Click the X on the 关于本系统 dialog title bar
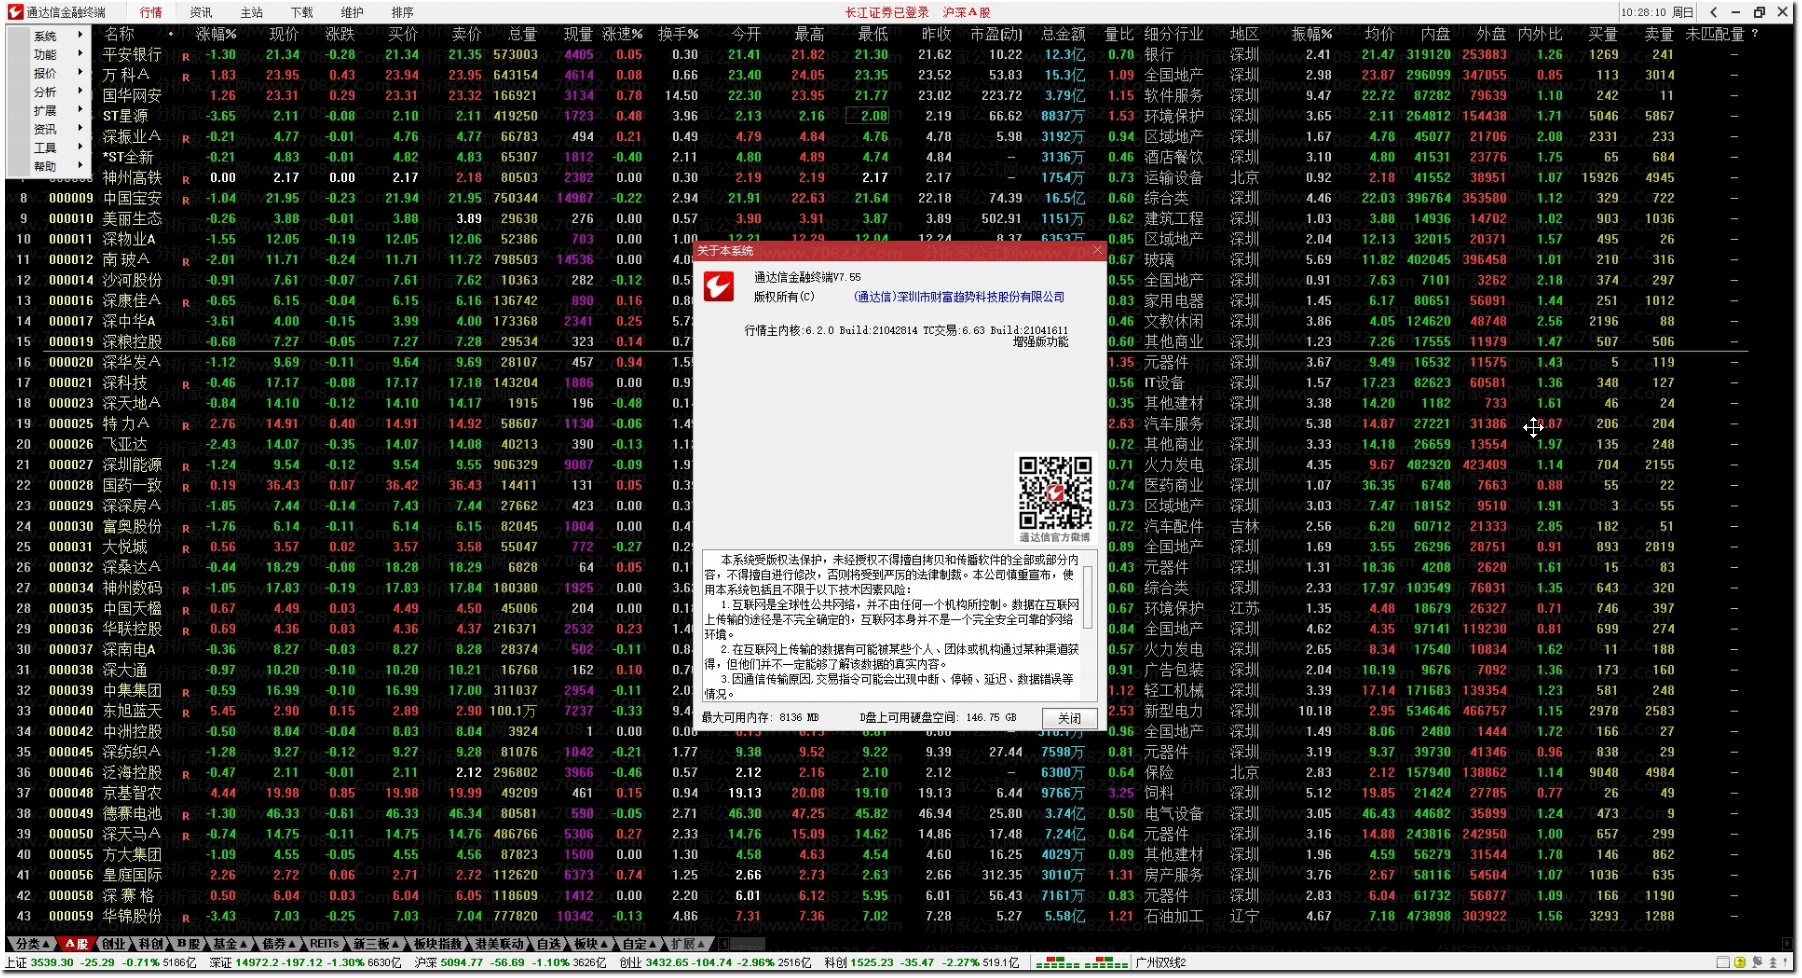The width and height of the screenshot is (1802, 978). click(1097, 250)
